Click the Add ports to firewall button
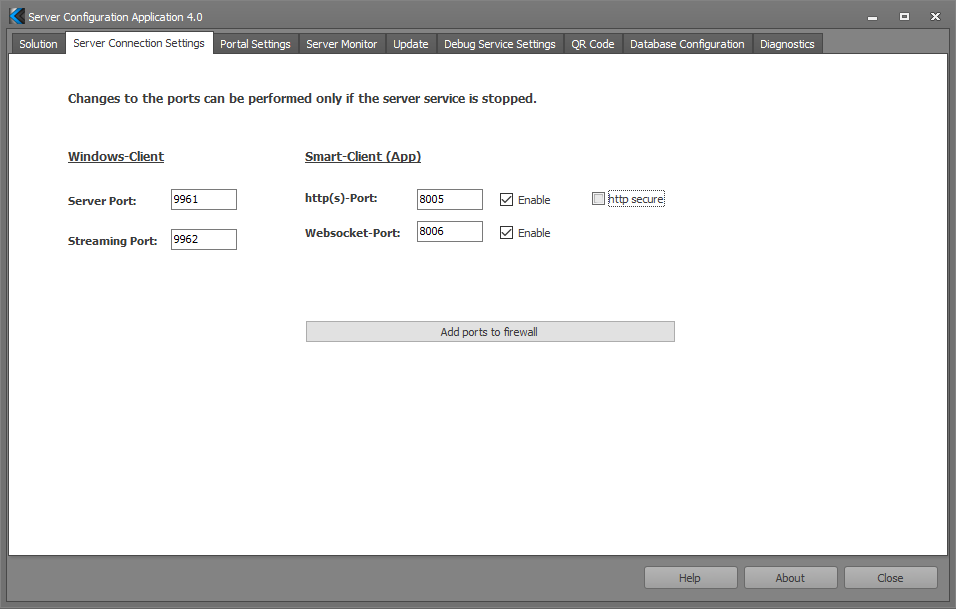This screenshot has height=609, width=956. click(x=490, y=332)
